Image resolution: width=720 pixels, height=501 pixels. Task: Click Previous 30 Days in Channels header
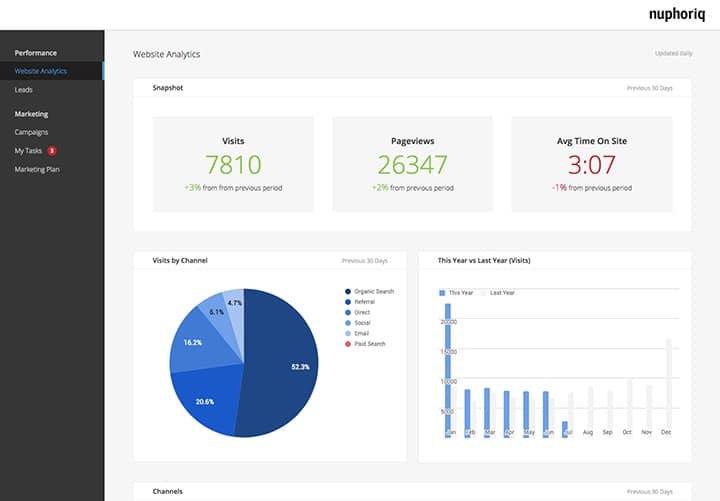[x=650, y=492]
